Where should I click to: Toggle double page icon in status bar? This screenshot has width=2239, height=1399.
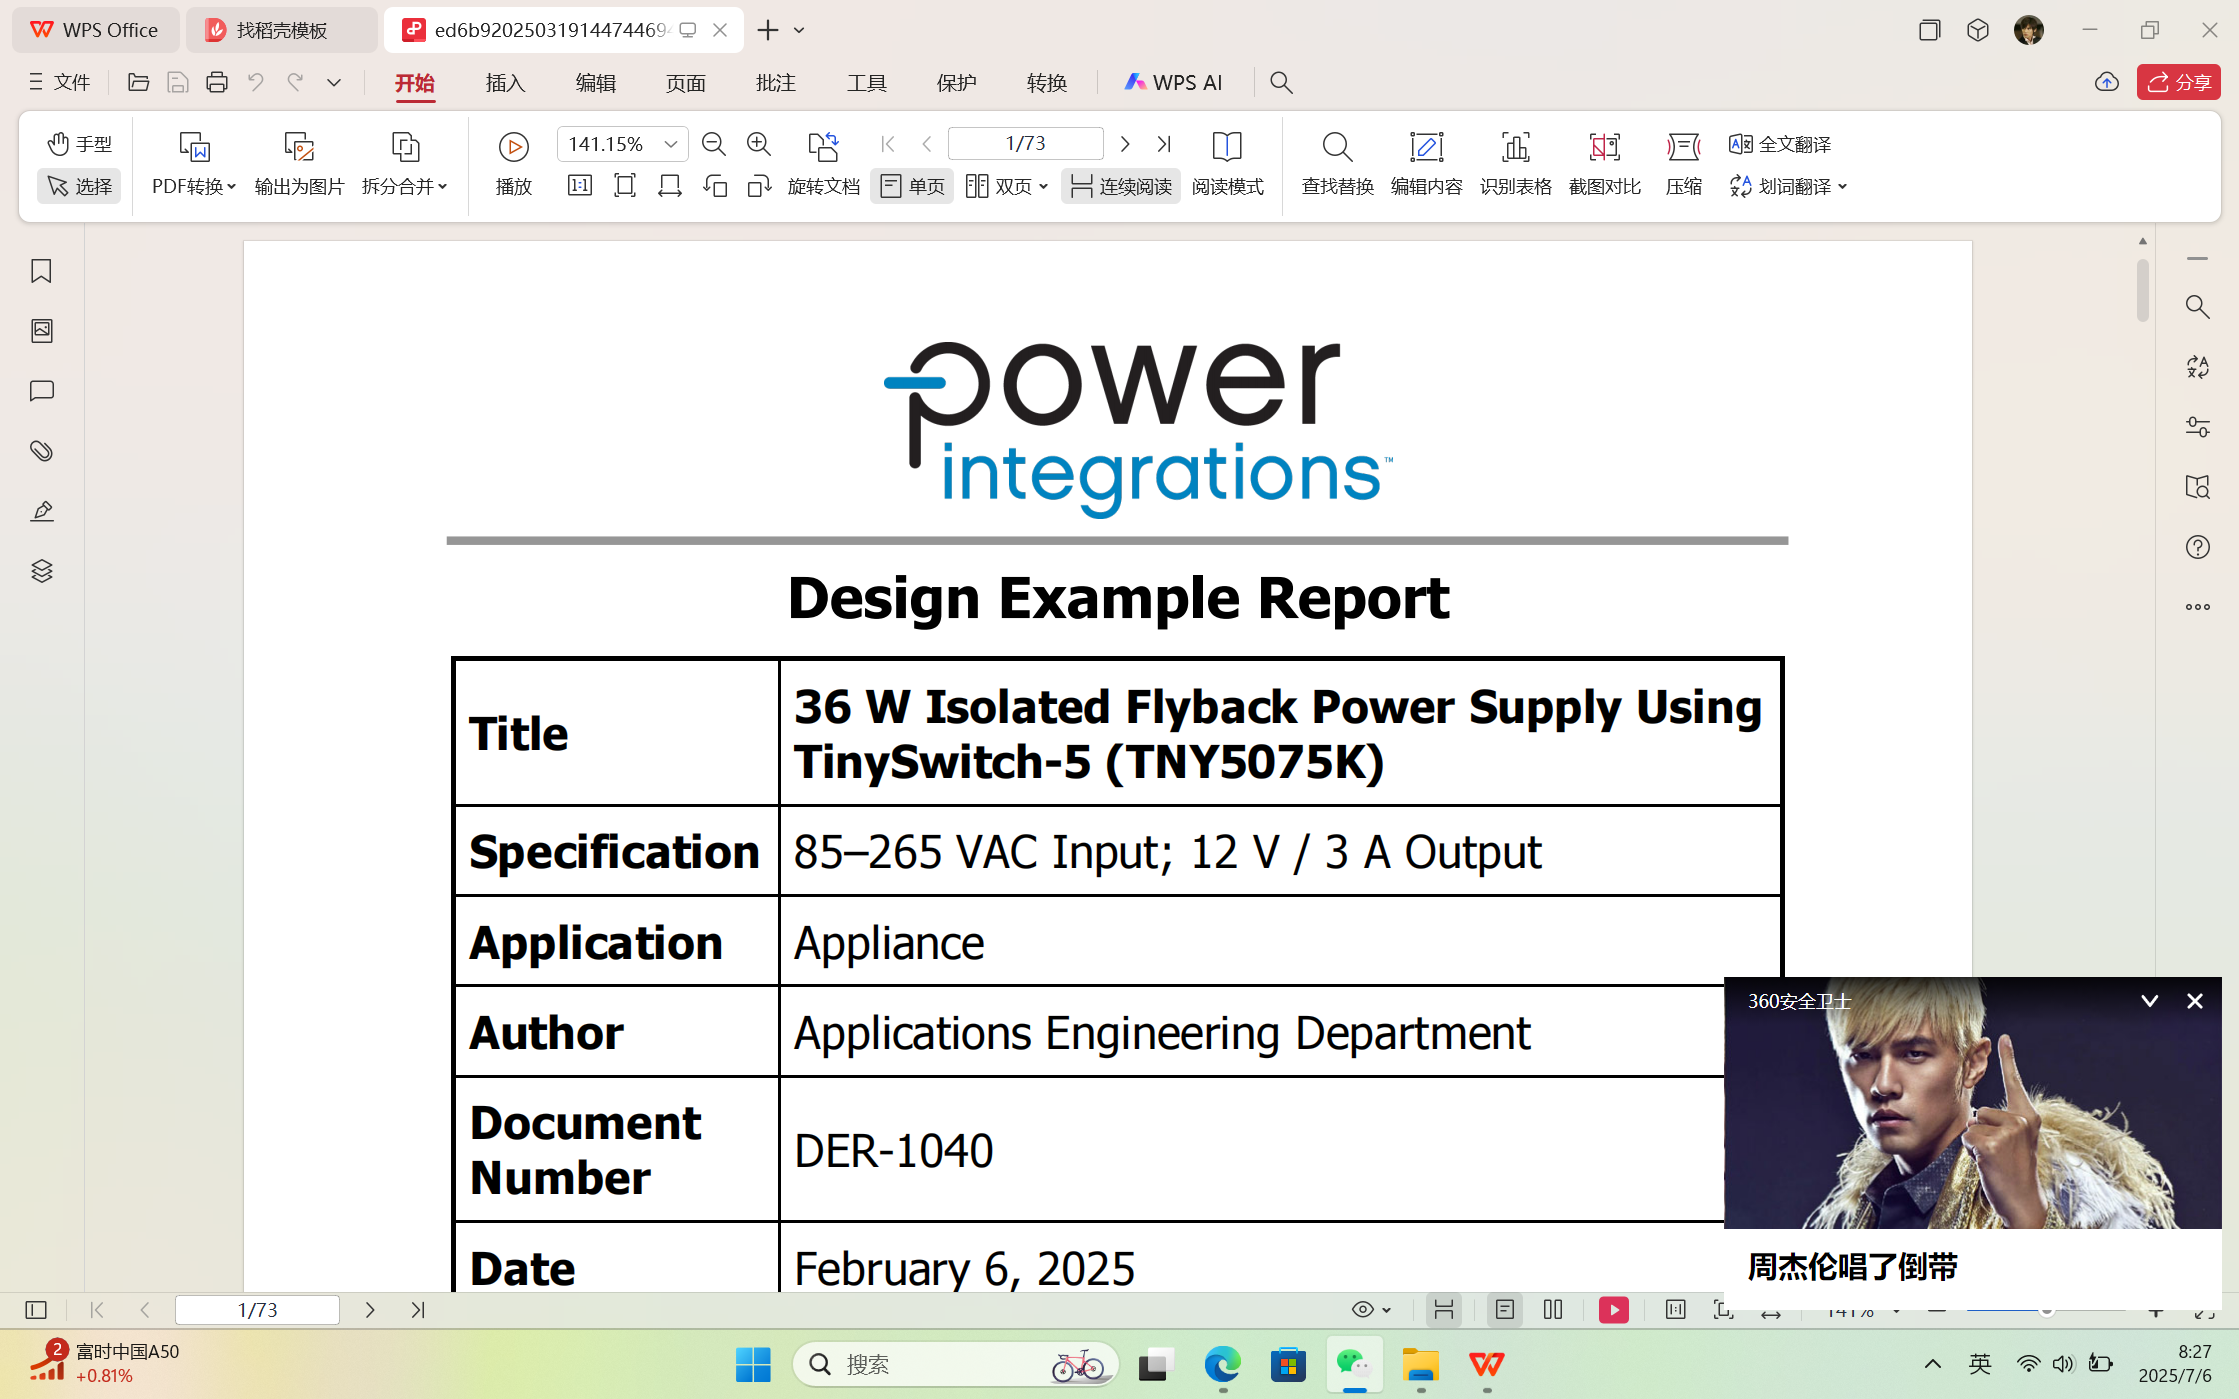click(1552, 1309)
